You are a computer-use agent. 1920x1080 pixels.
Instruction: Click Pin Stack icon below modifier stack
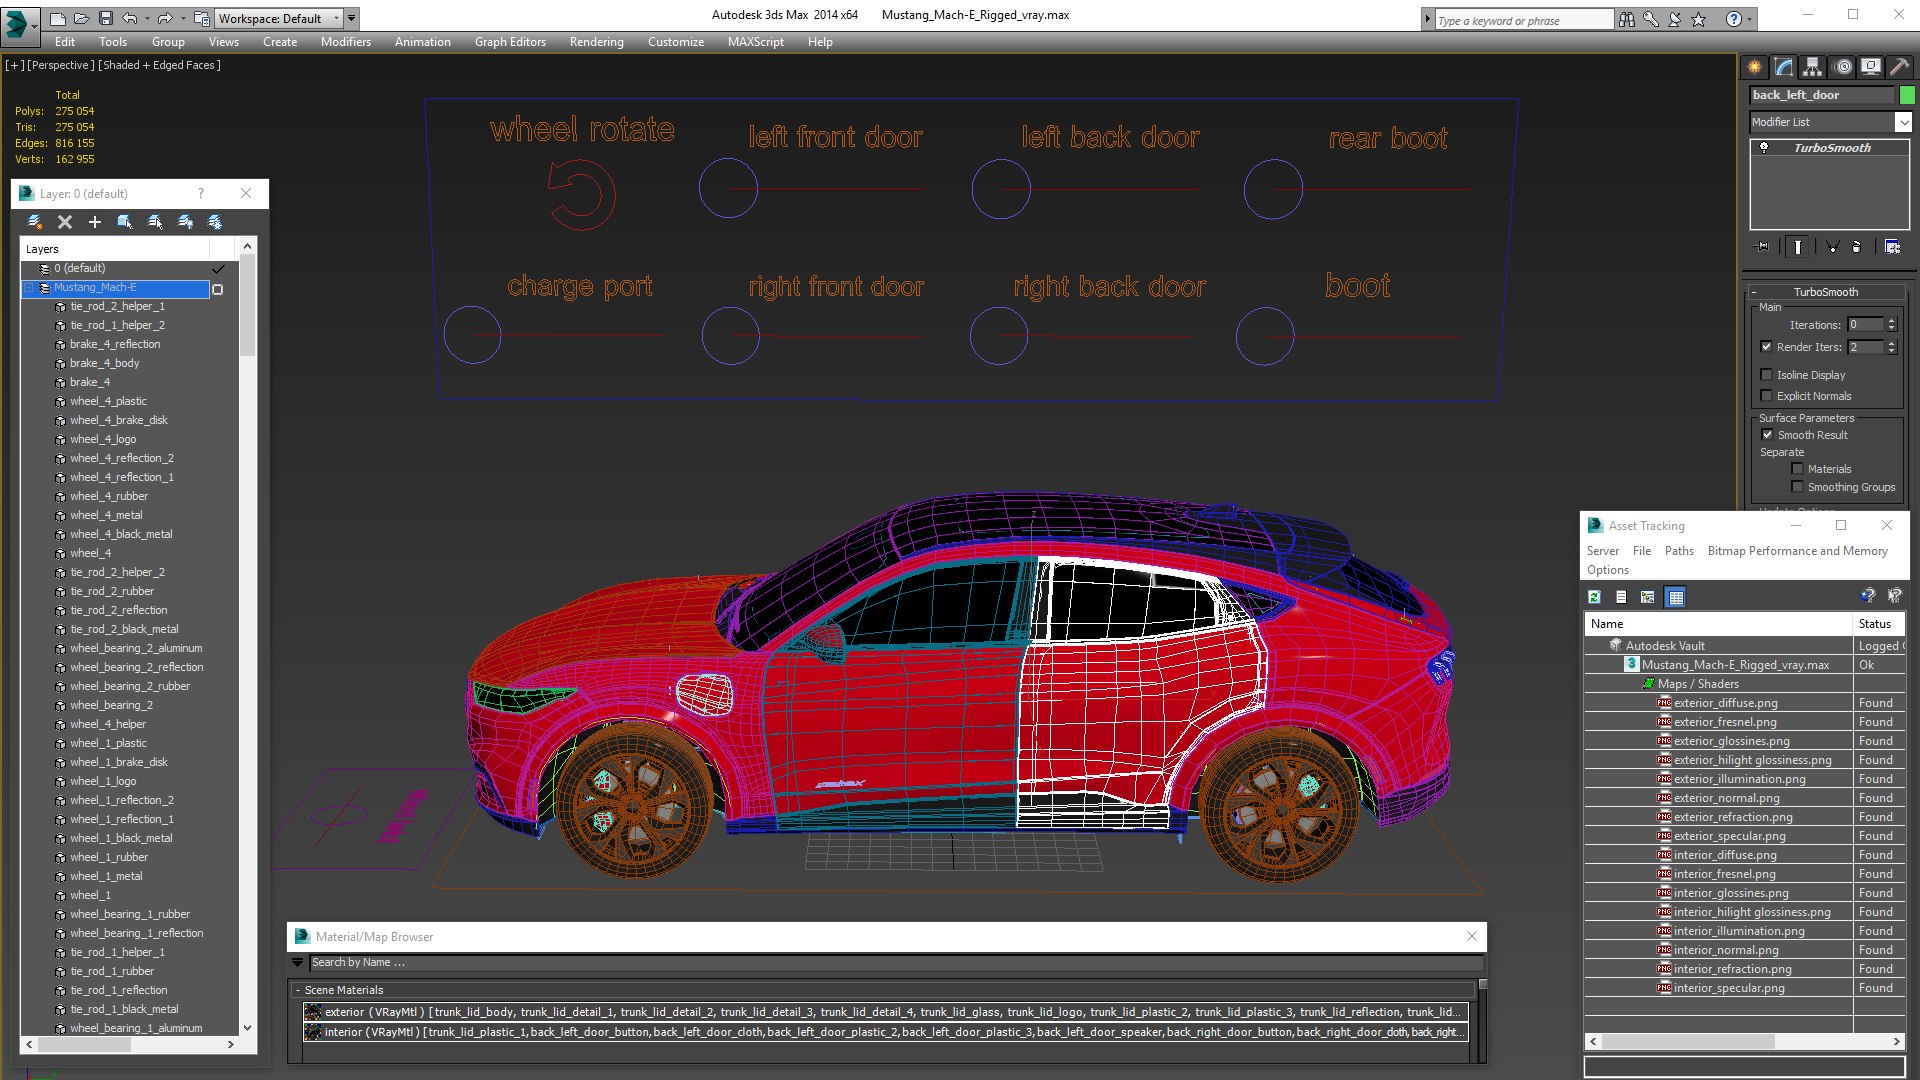(x=1762, y=246)
